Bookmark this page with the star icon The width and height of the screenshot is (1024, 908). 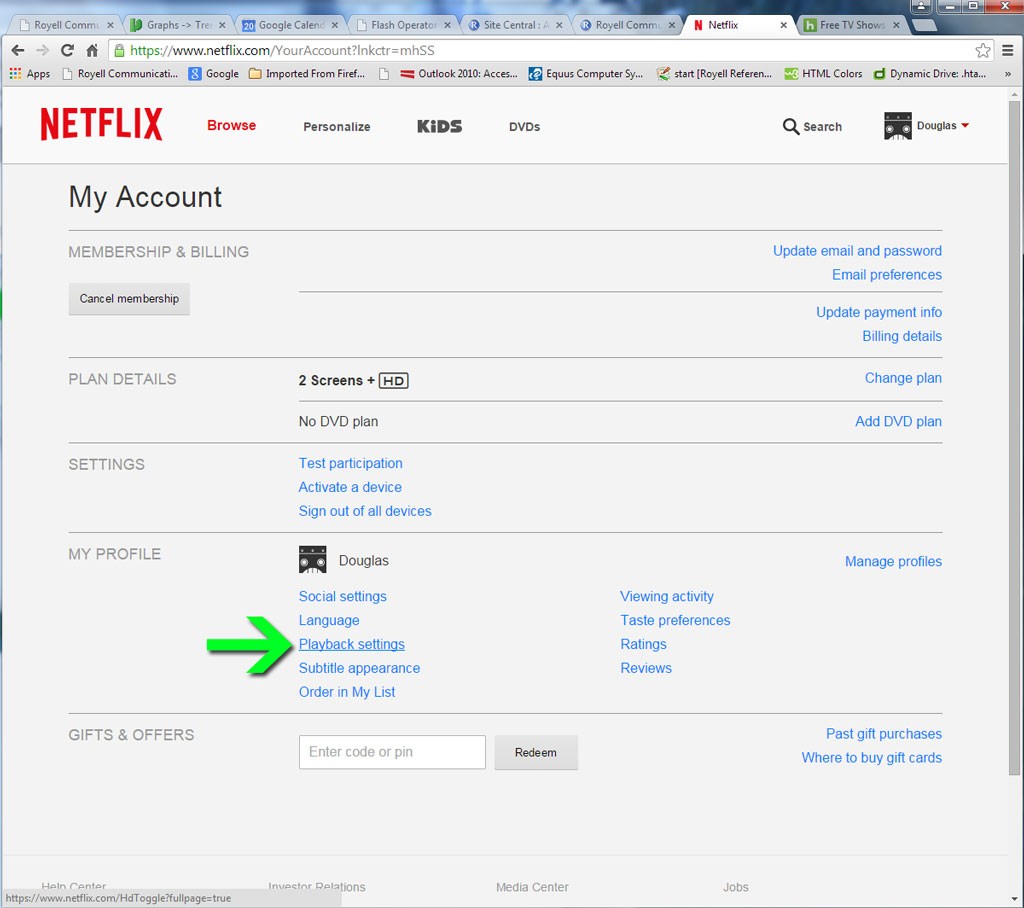coord(982,50)
